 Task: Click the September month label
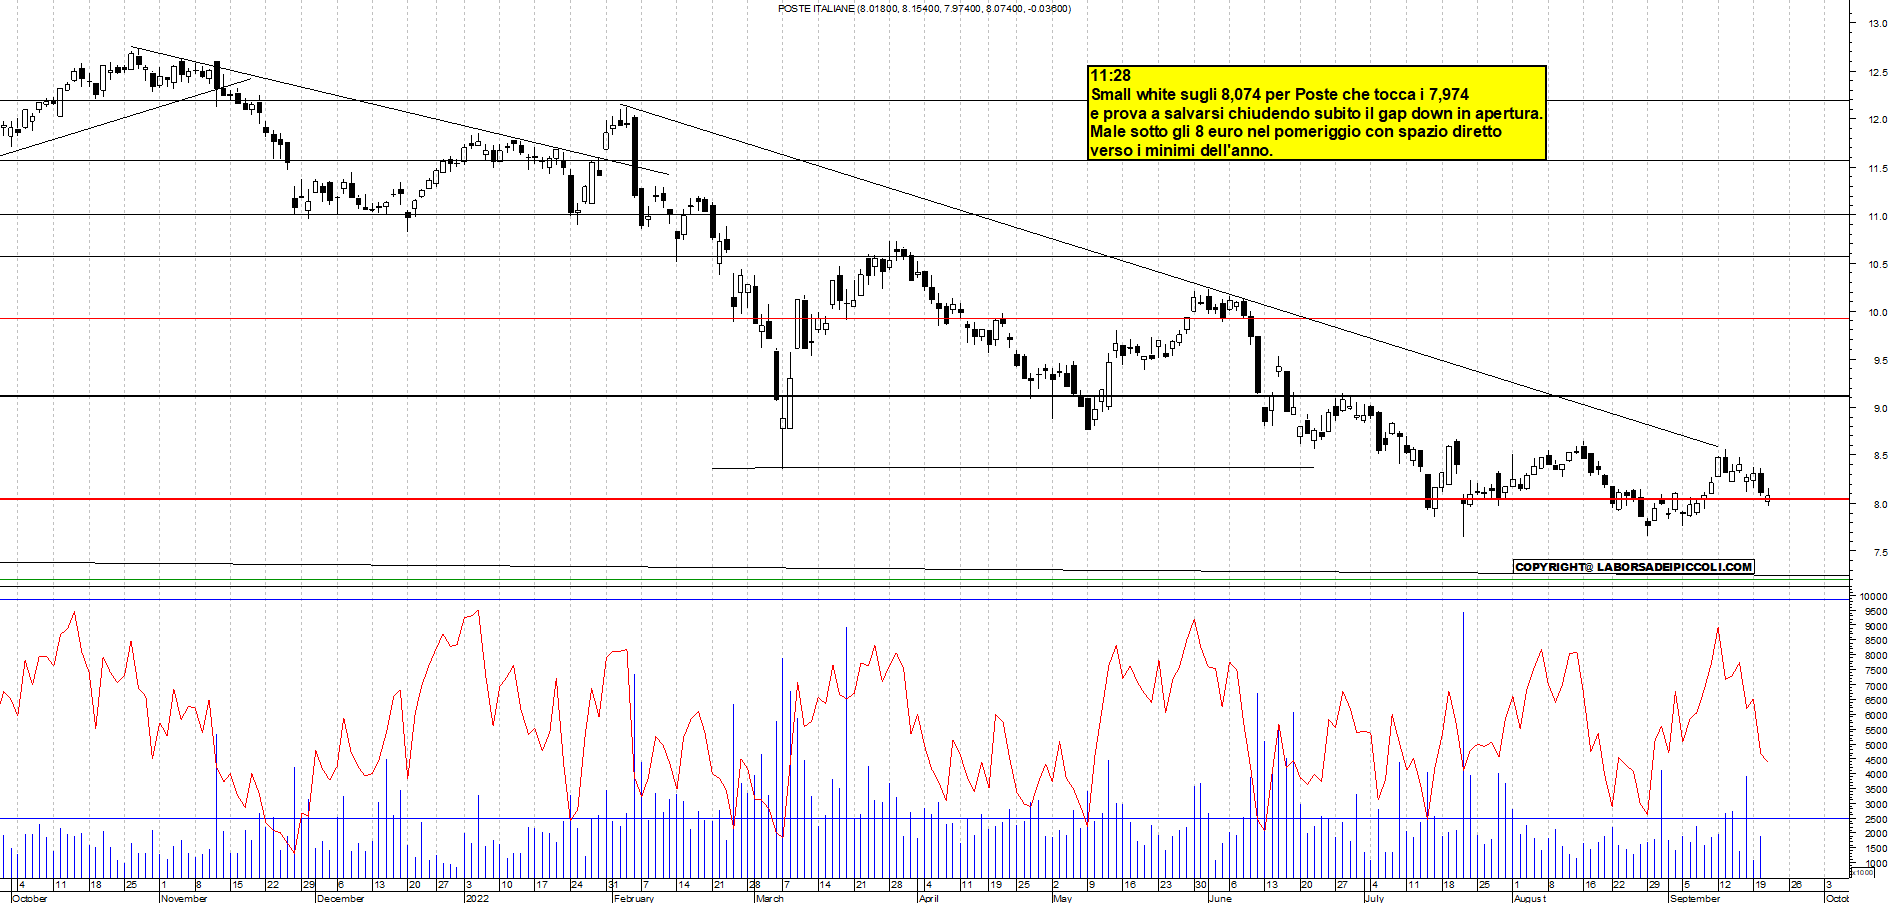[1696, 898]
